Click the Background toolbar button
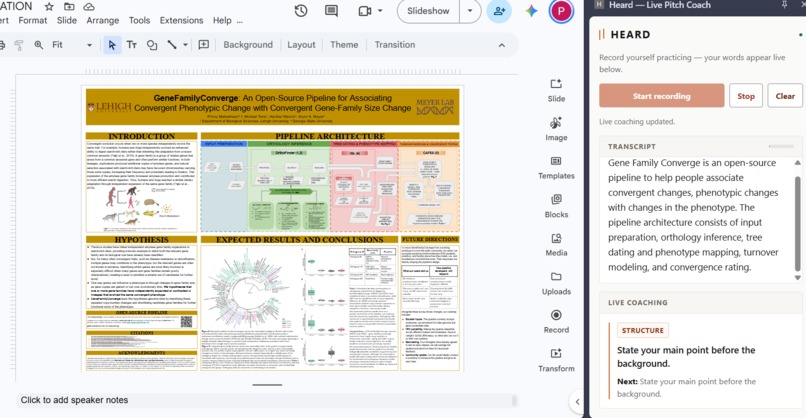Image resolution: width=806 pixels, height=418 pixels. pos(248,45)
